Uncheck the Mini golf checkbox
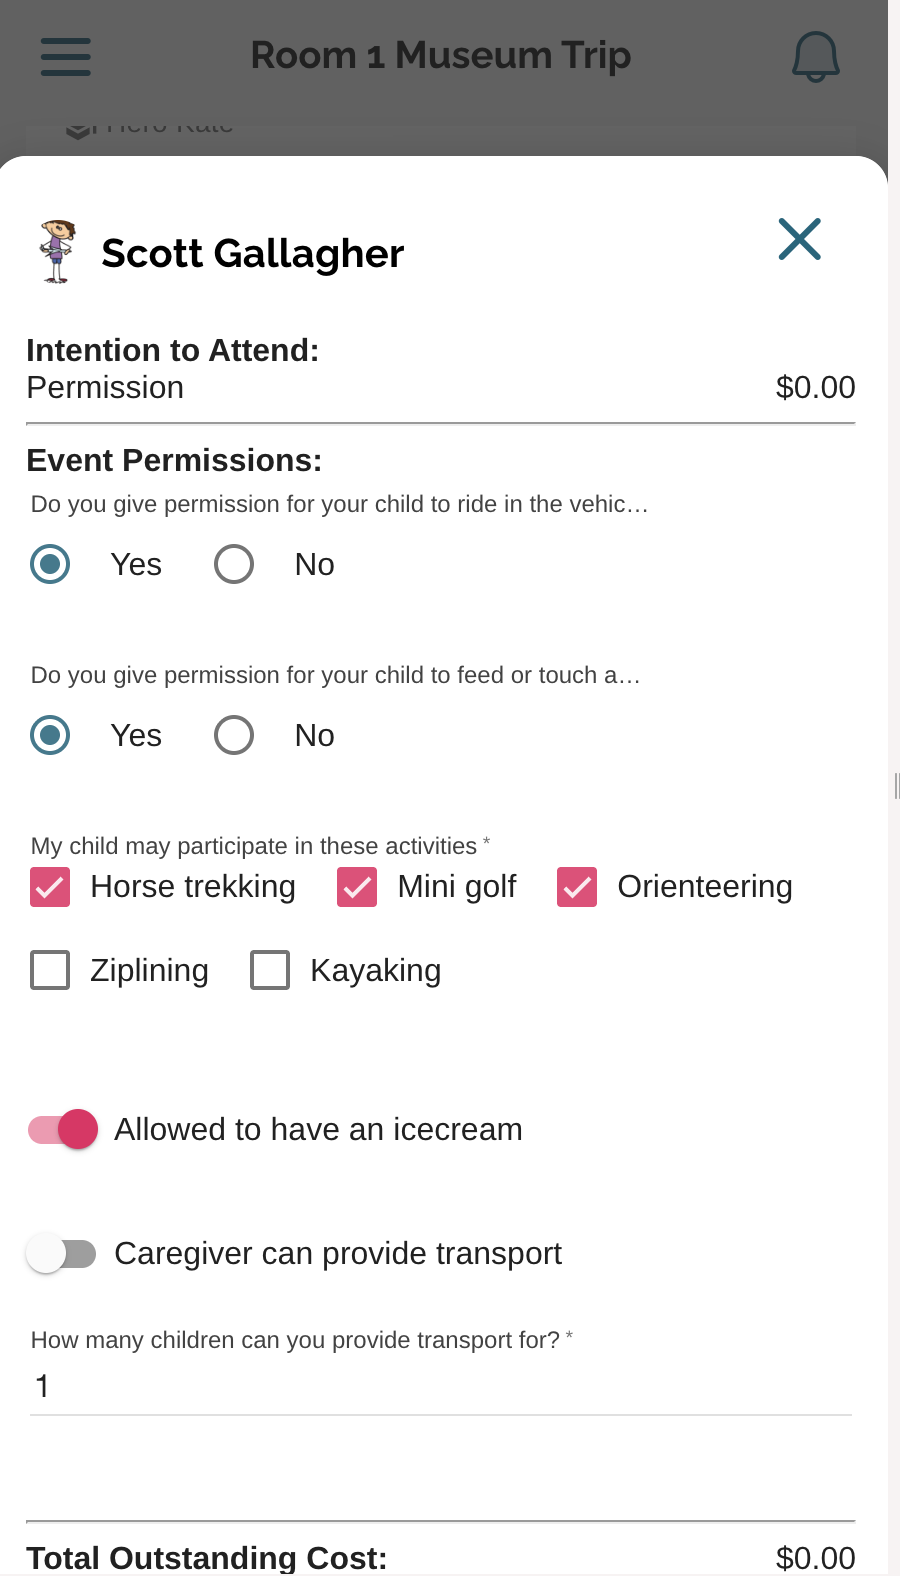 [x=357, y=887]
